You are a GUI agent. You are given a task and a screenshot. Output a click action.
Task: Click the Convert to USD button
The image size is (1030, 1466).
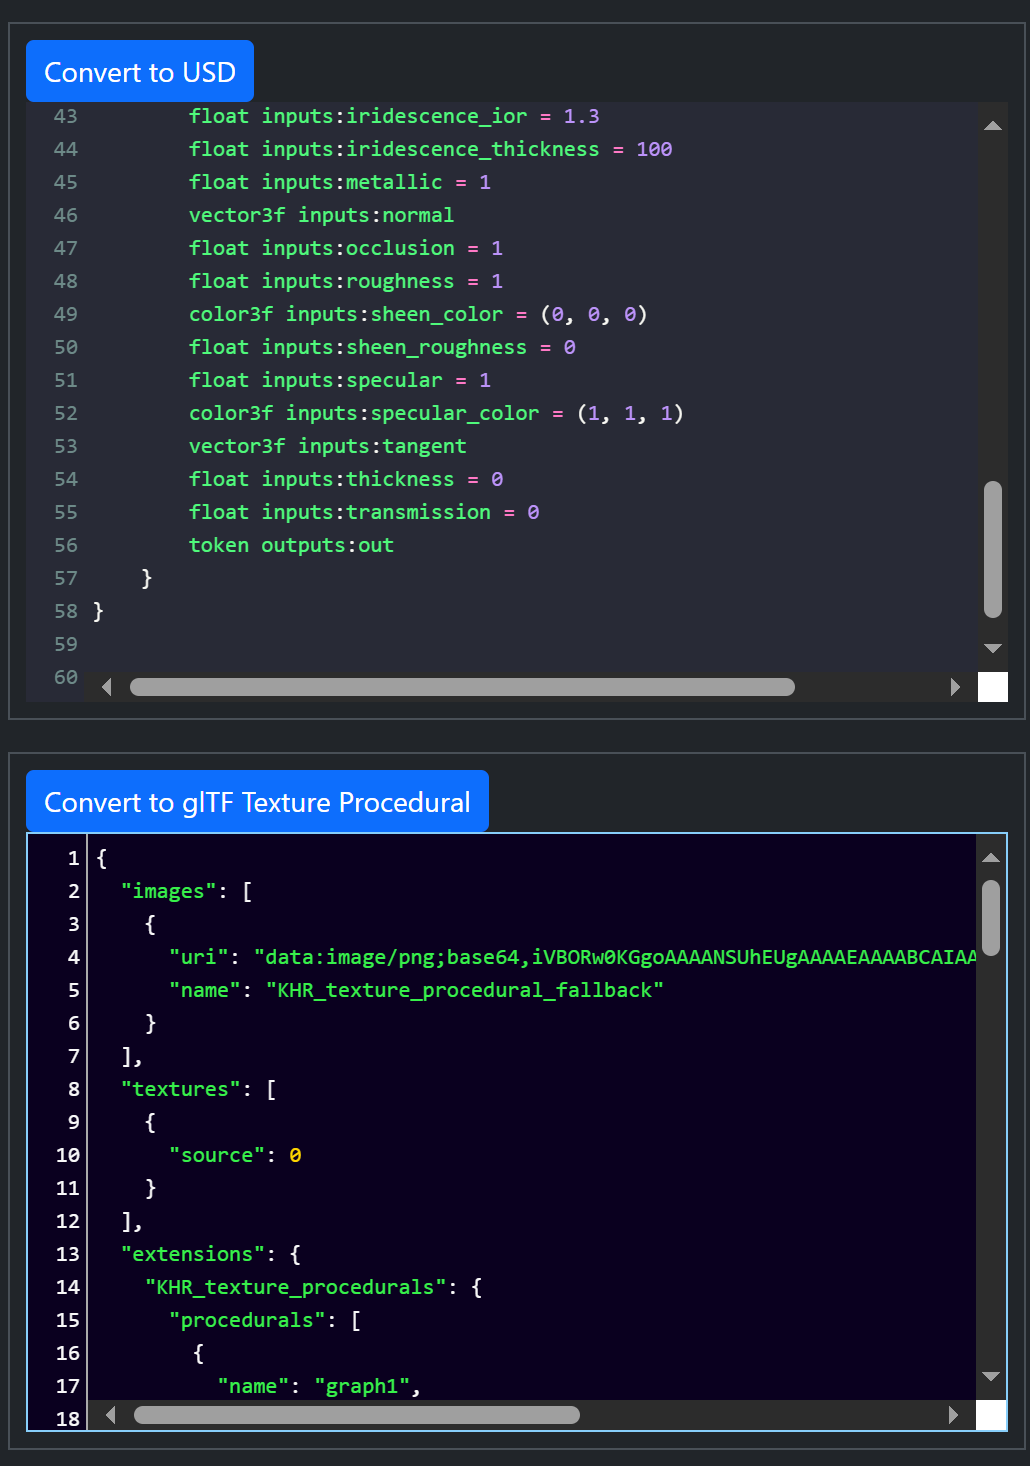tap(140, 72)
